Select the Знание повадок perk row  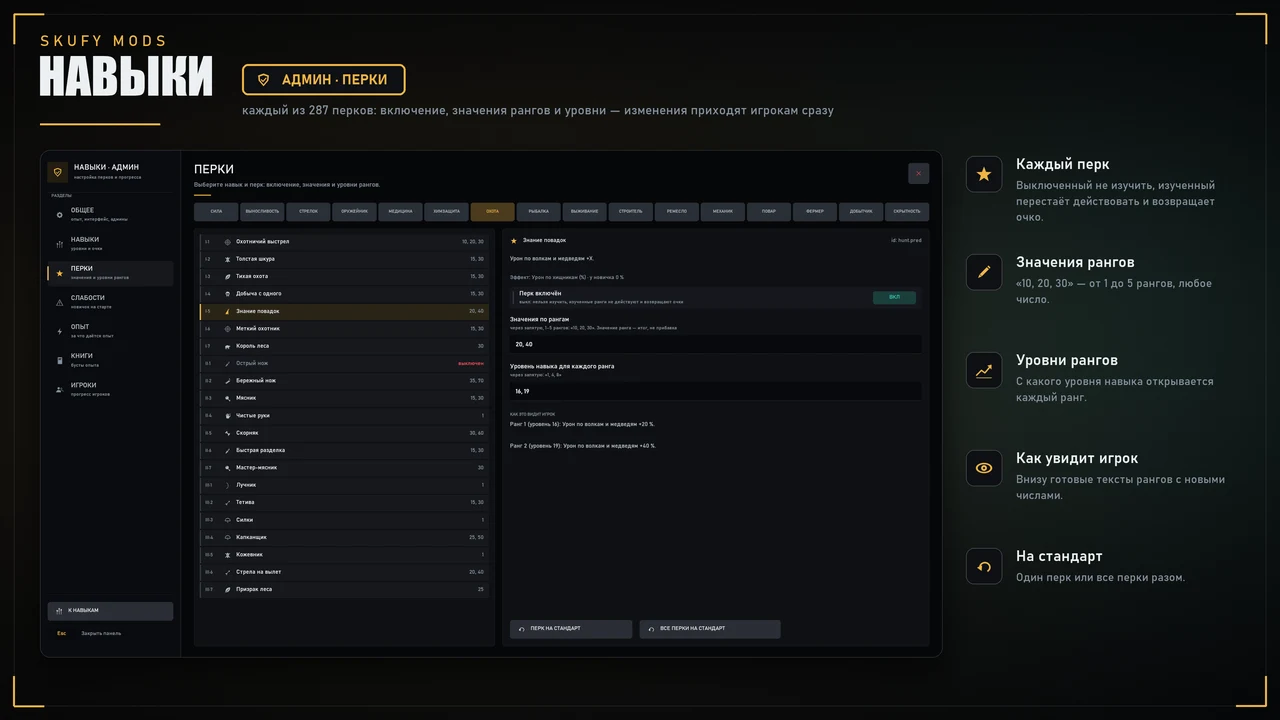point(345,311)
